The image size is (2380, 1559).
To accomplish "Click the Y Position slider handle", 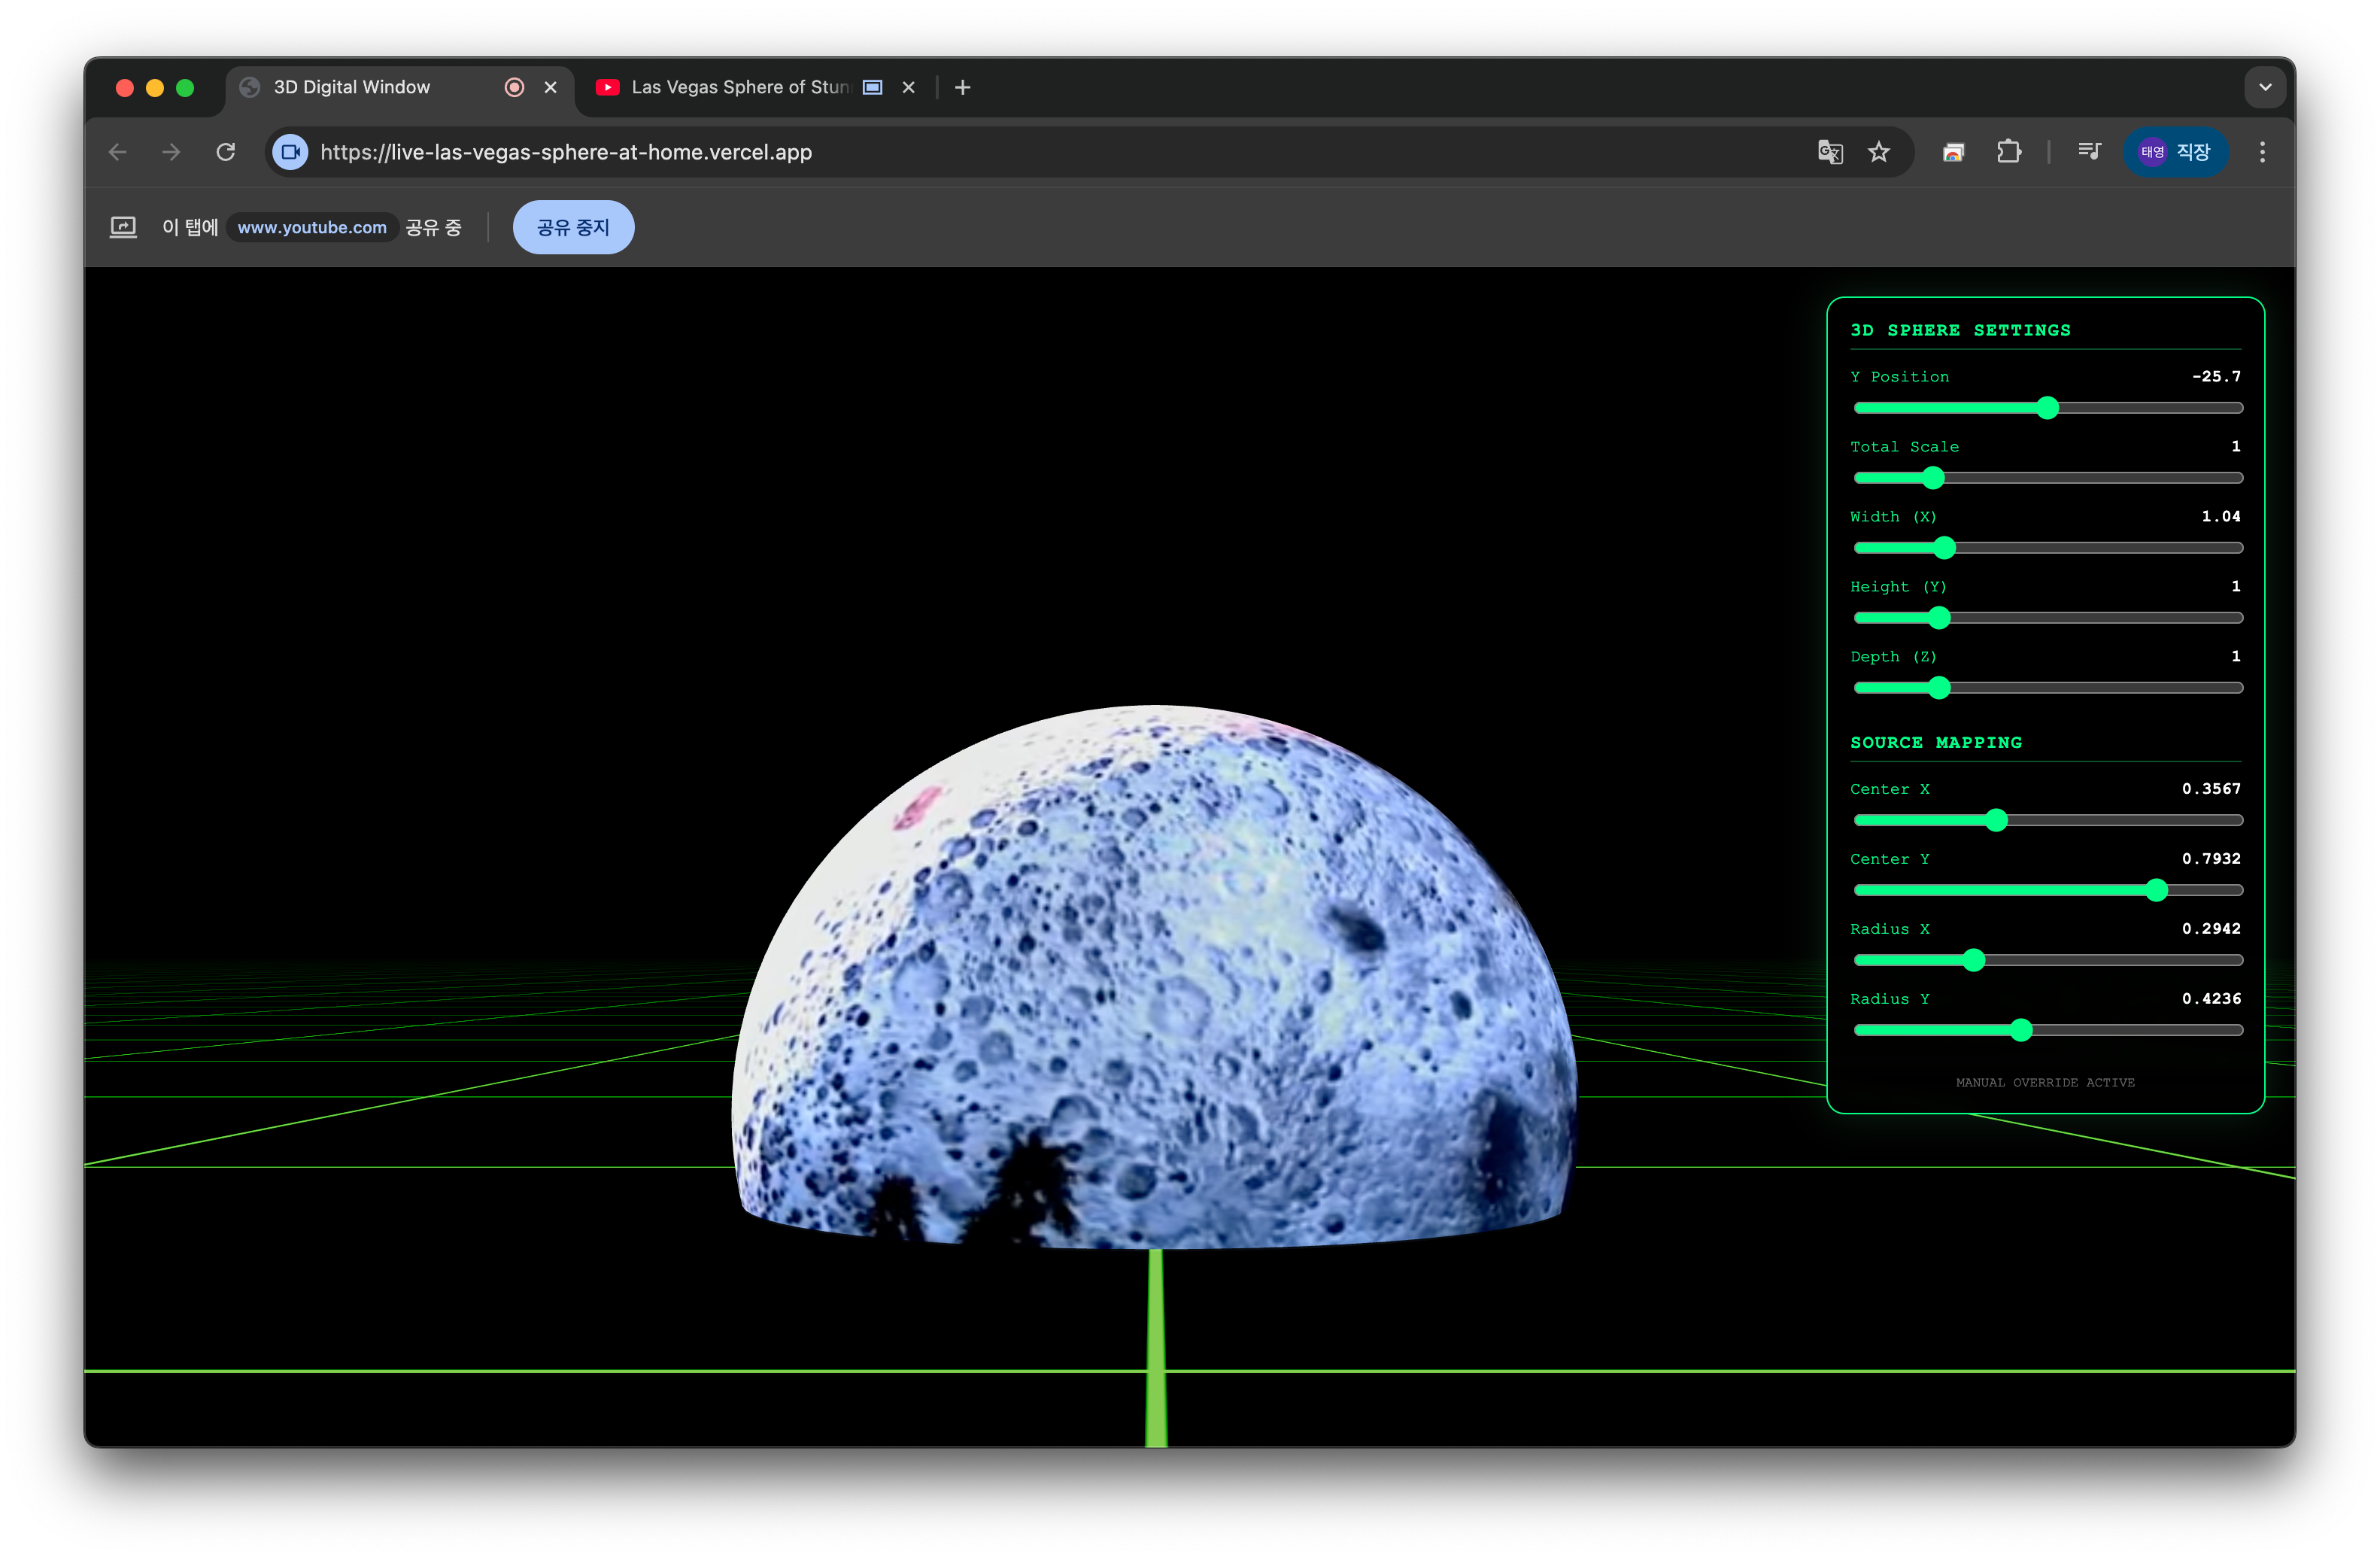I will pyautogui.click(x=2048, y=408).
